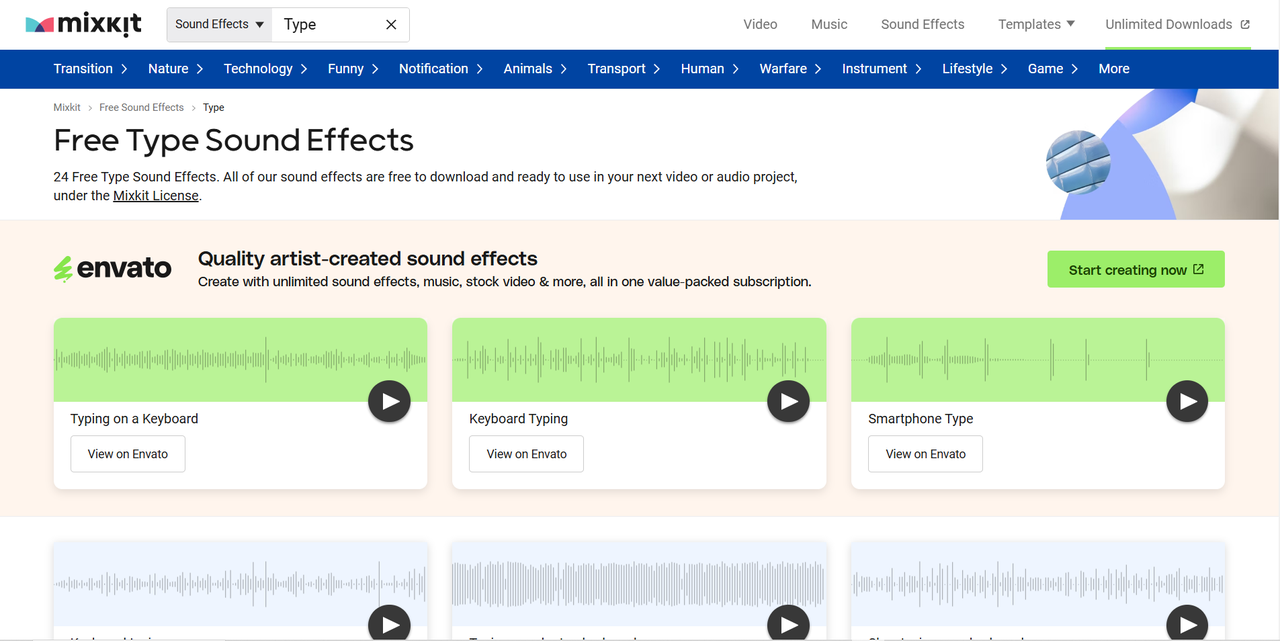Click the Keyboard Typing waveform
Image resolution: width=1280 pixels, height=641 pixels.
pos(639,360)
